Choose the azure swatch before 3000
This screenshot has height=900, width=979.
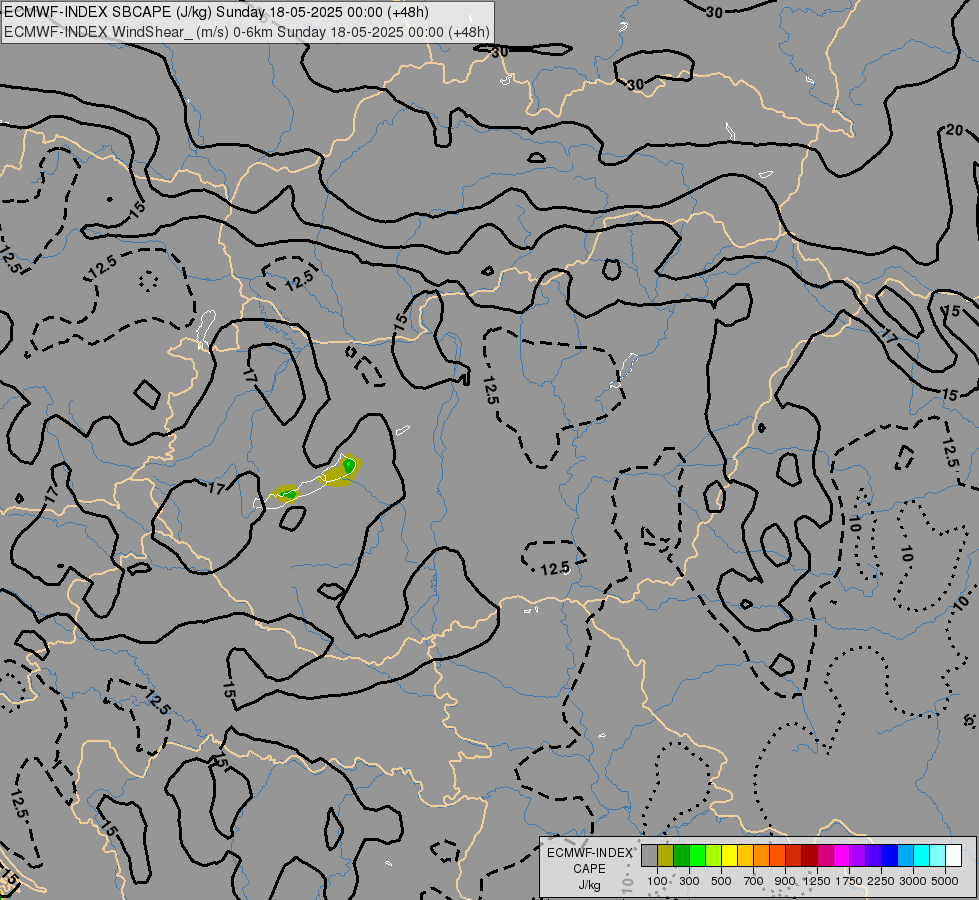click(905, 855)
